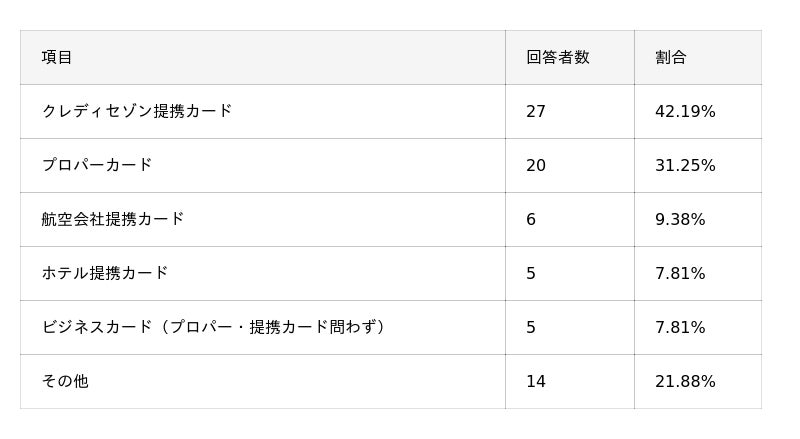Click the ホテル提携カード percentage value
800x439 pixels.
[x=680, y=273]
